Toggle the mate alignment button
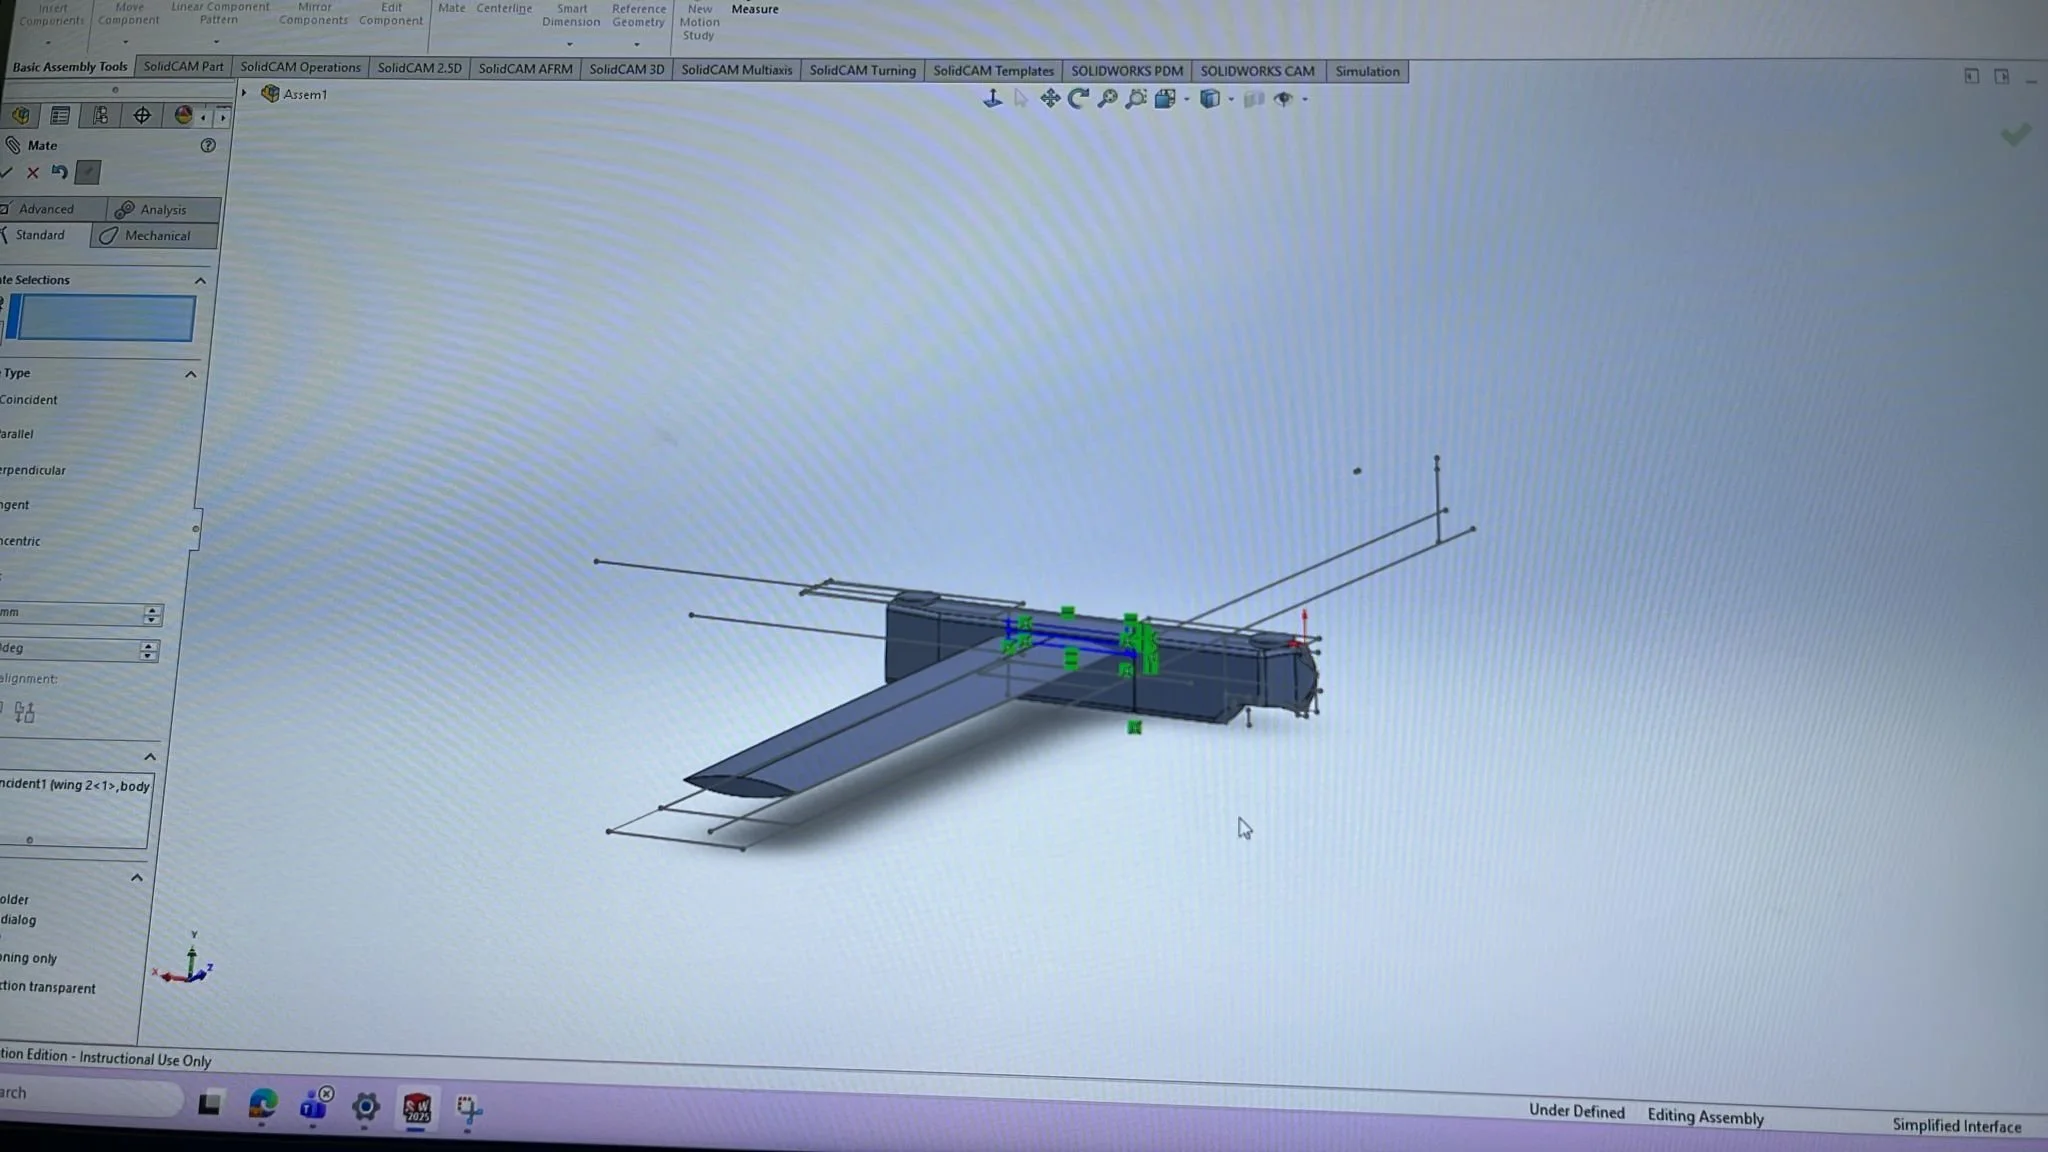 point(25,712)
